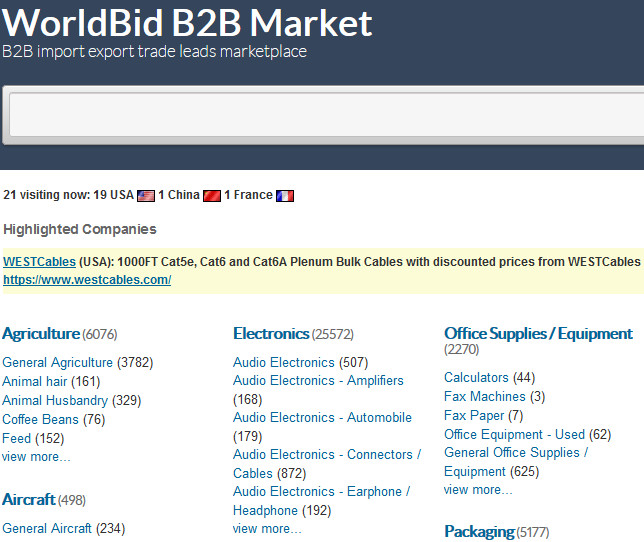Click the USA flag icon
This screenshot has height=542, width=644.
coord(146,196)
